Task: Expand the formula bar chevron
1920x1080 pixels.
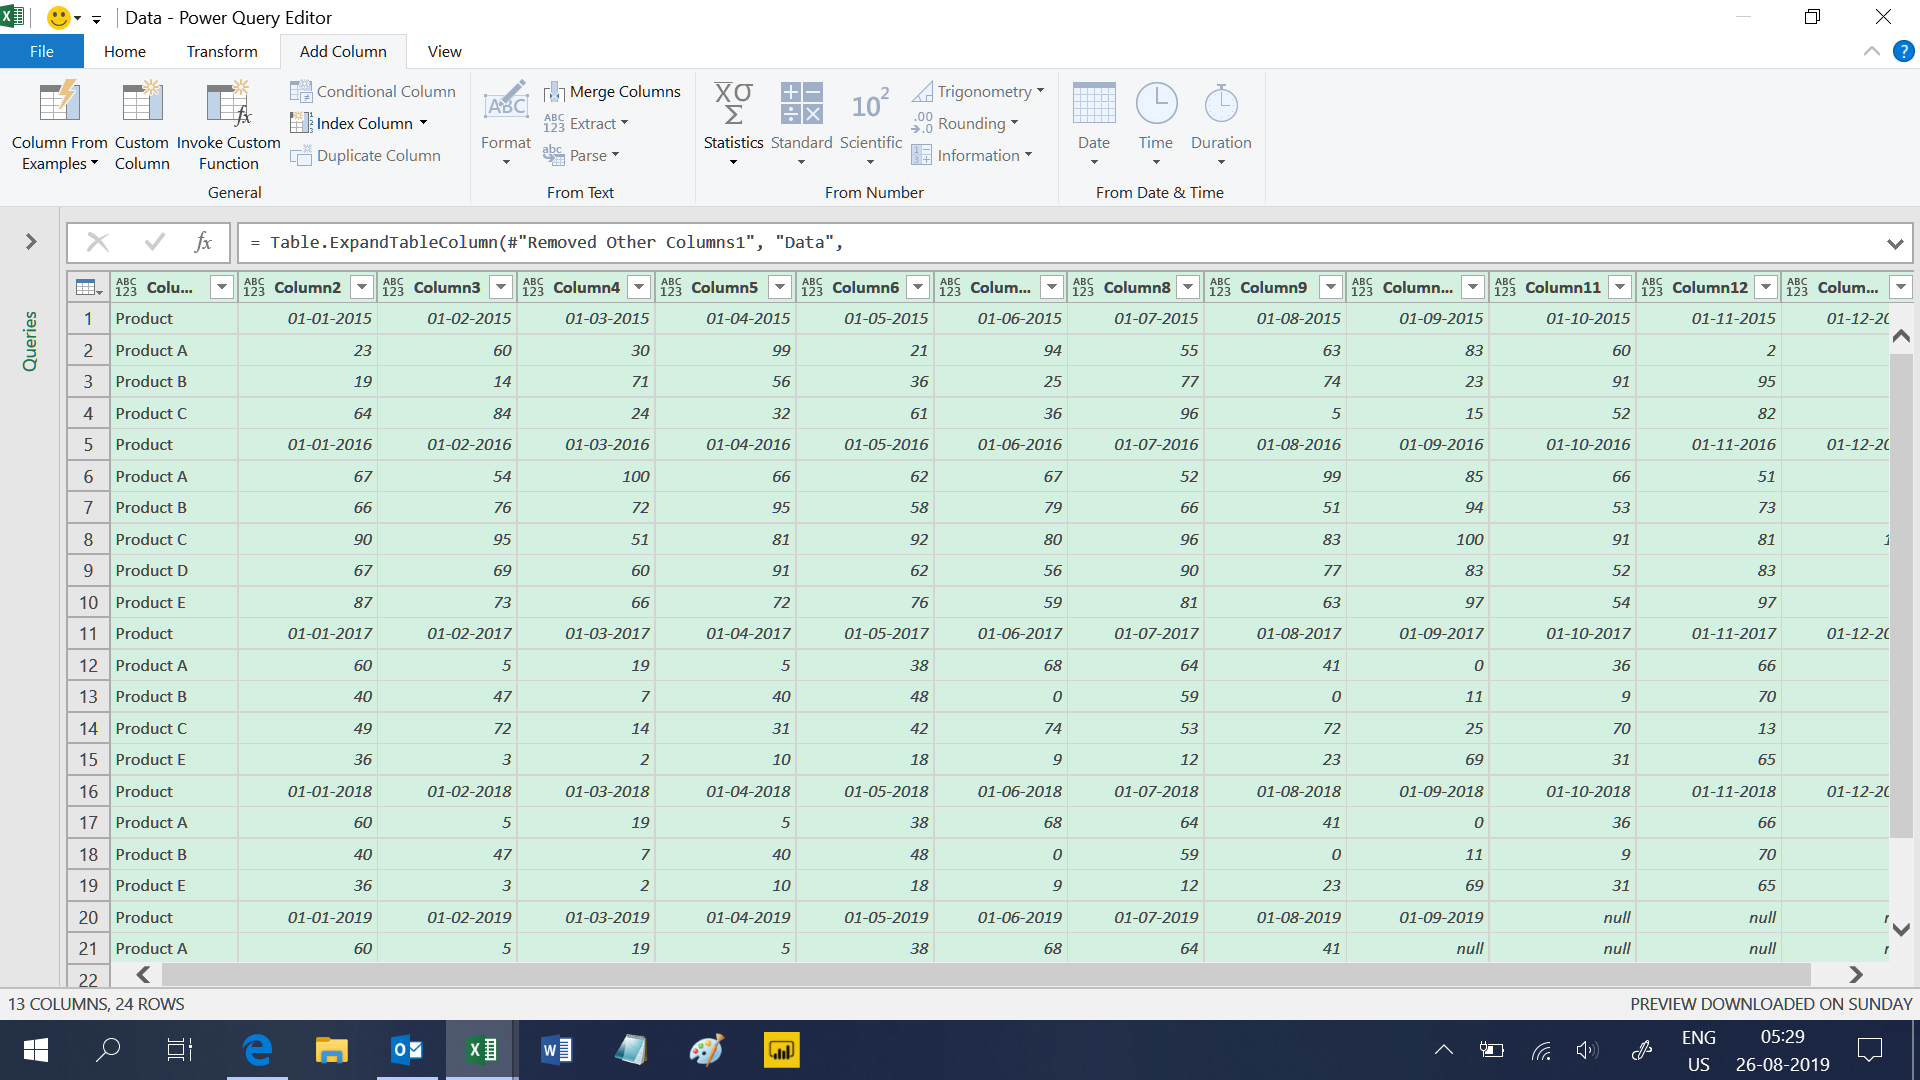Action: [x=1894, y=243]
